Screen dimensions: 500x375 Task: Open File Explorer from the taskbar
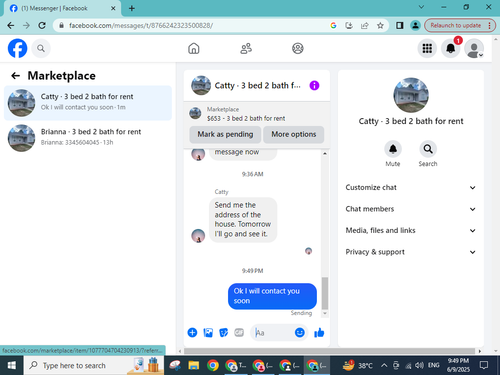pyautogui.click(x=194, y=366)
